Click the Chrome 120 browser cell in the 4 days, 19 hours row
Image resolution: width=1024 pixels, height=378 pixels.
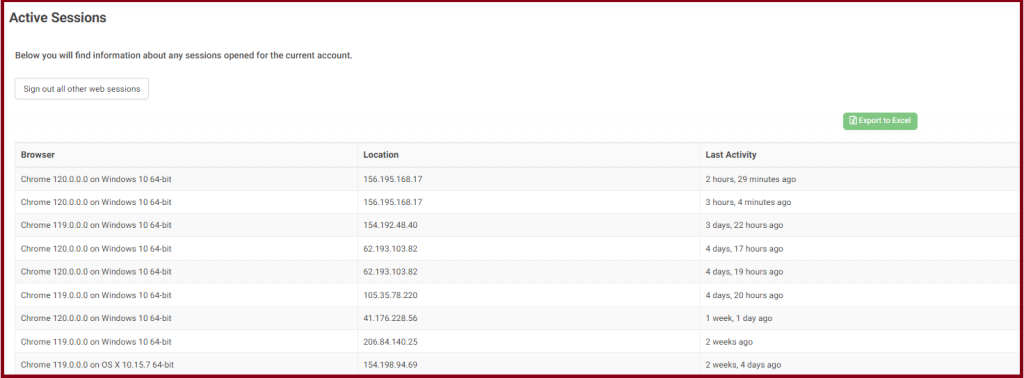pyautogui.click(x=186, y=272)
